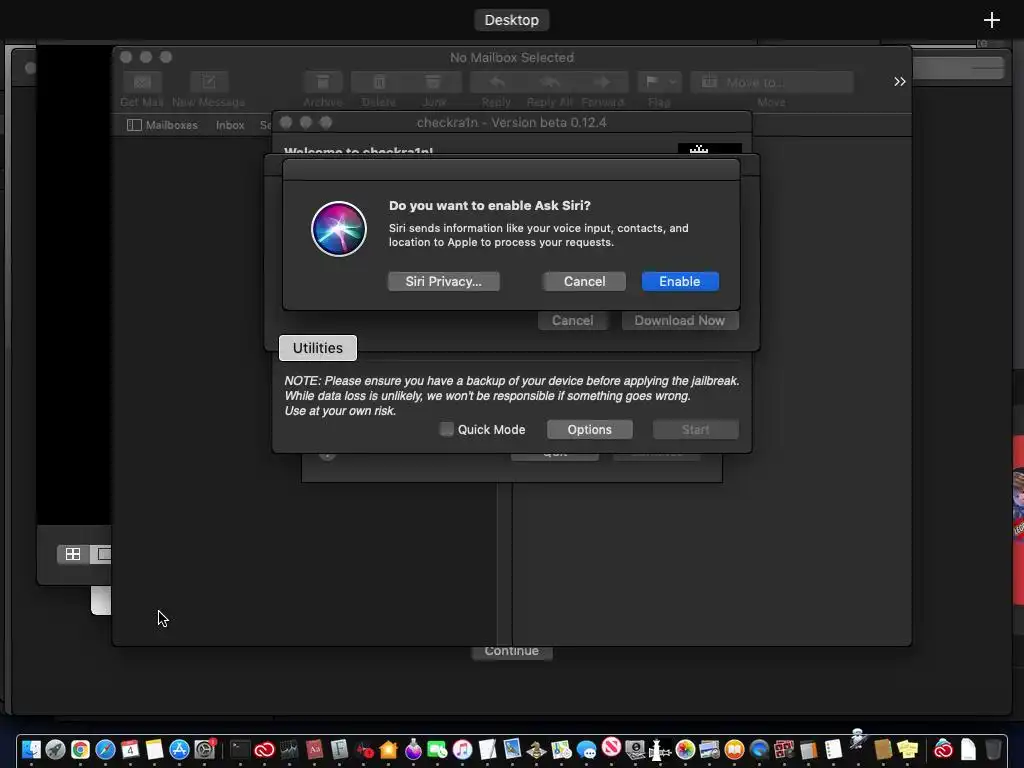Open News from the Dock
1024x768 pixels.
pyautogui.click(x=611, y=746)
